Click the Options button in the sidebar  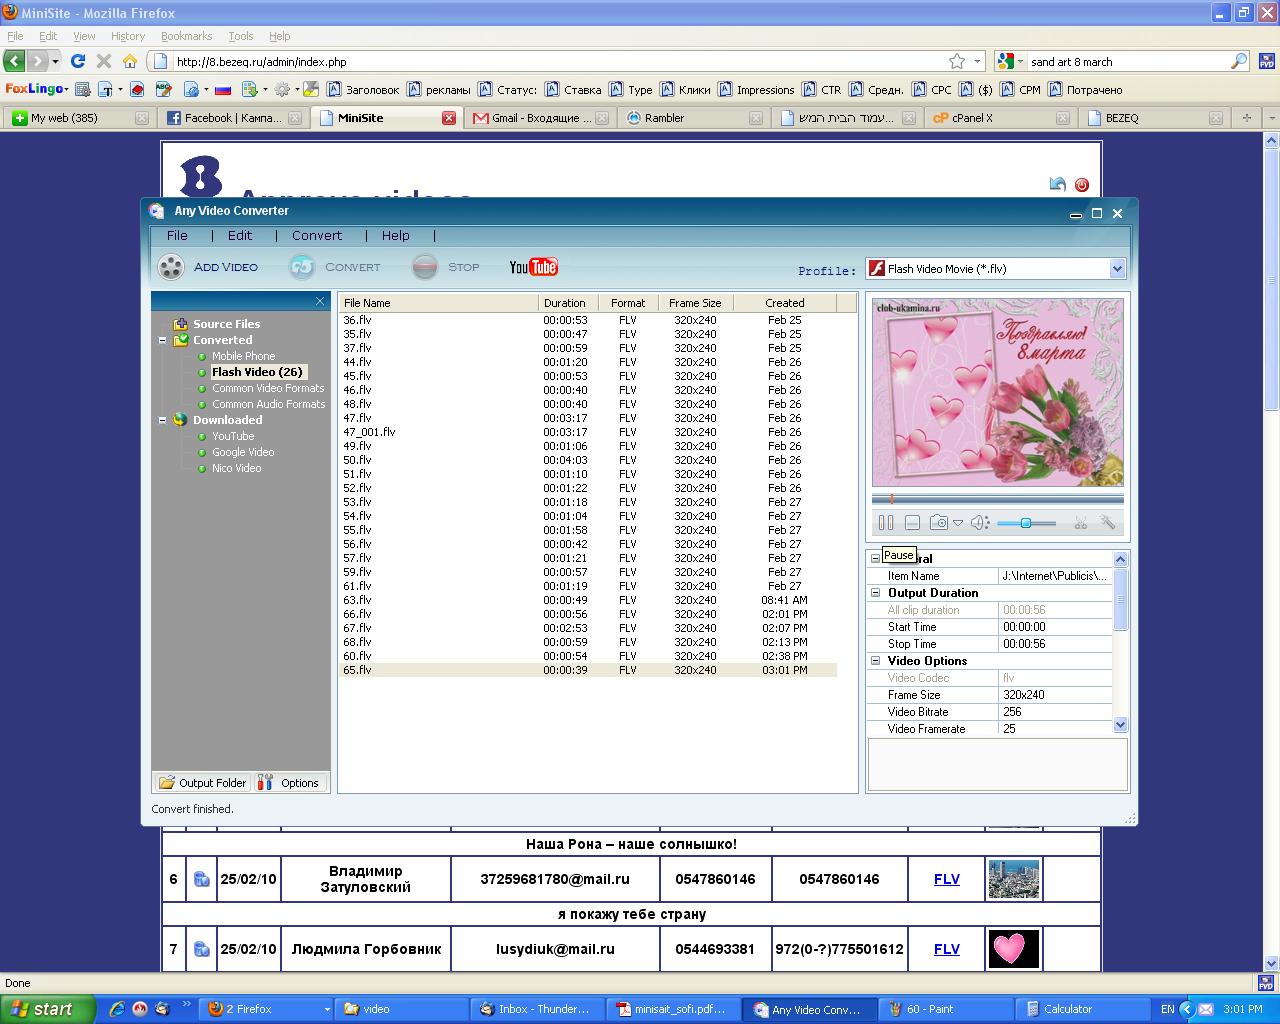289,783
